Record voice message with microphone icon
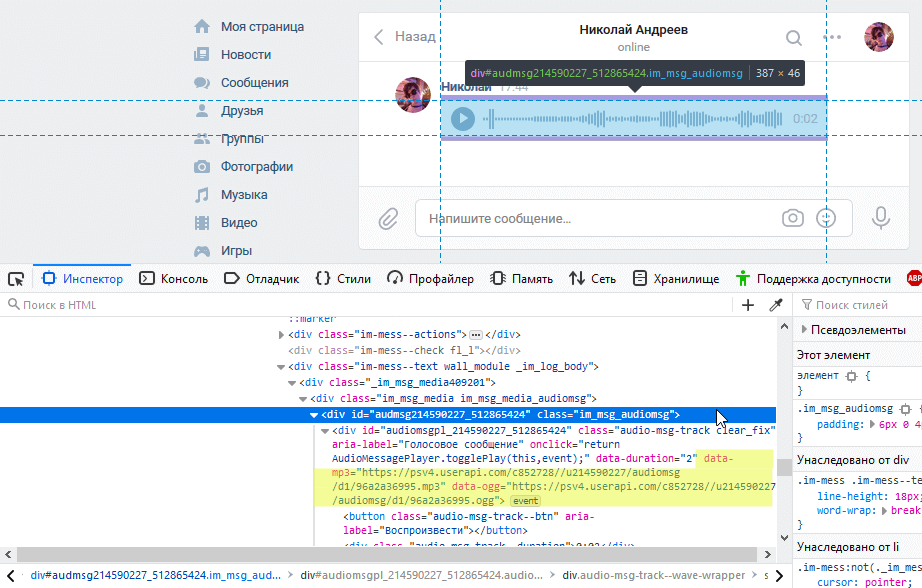Image resolution: width=922 pixels, height=588 pixels. [881, 218]
